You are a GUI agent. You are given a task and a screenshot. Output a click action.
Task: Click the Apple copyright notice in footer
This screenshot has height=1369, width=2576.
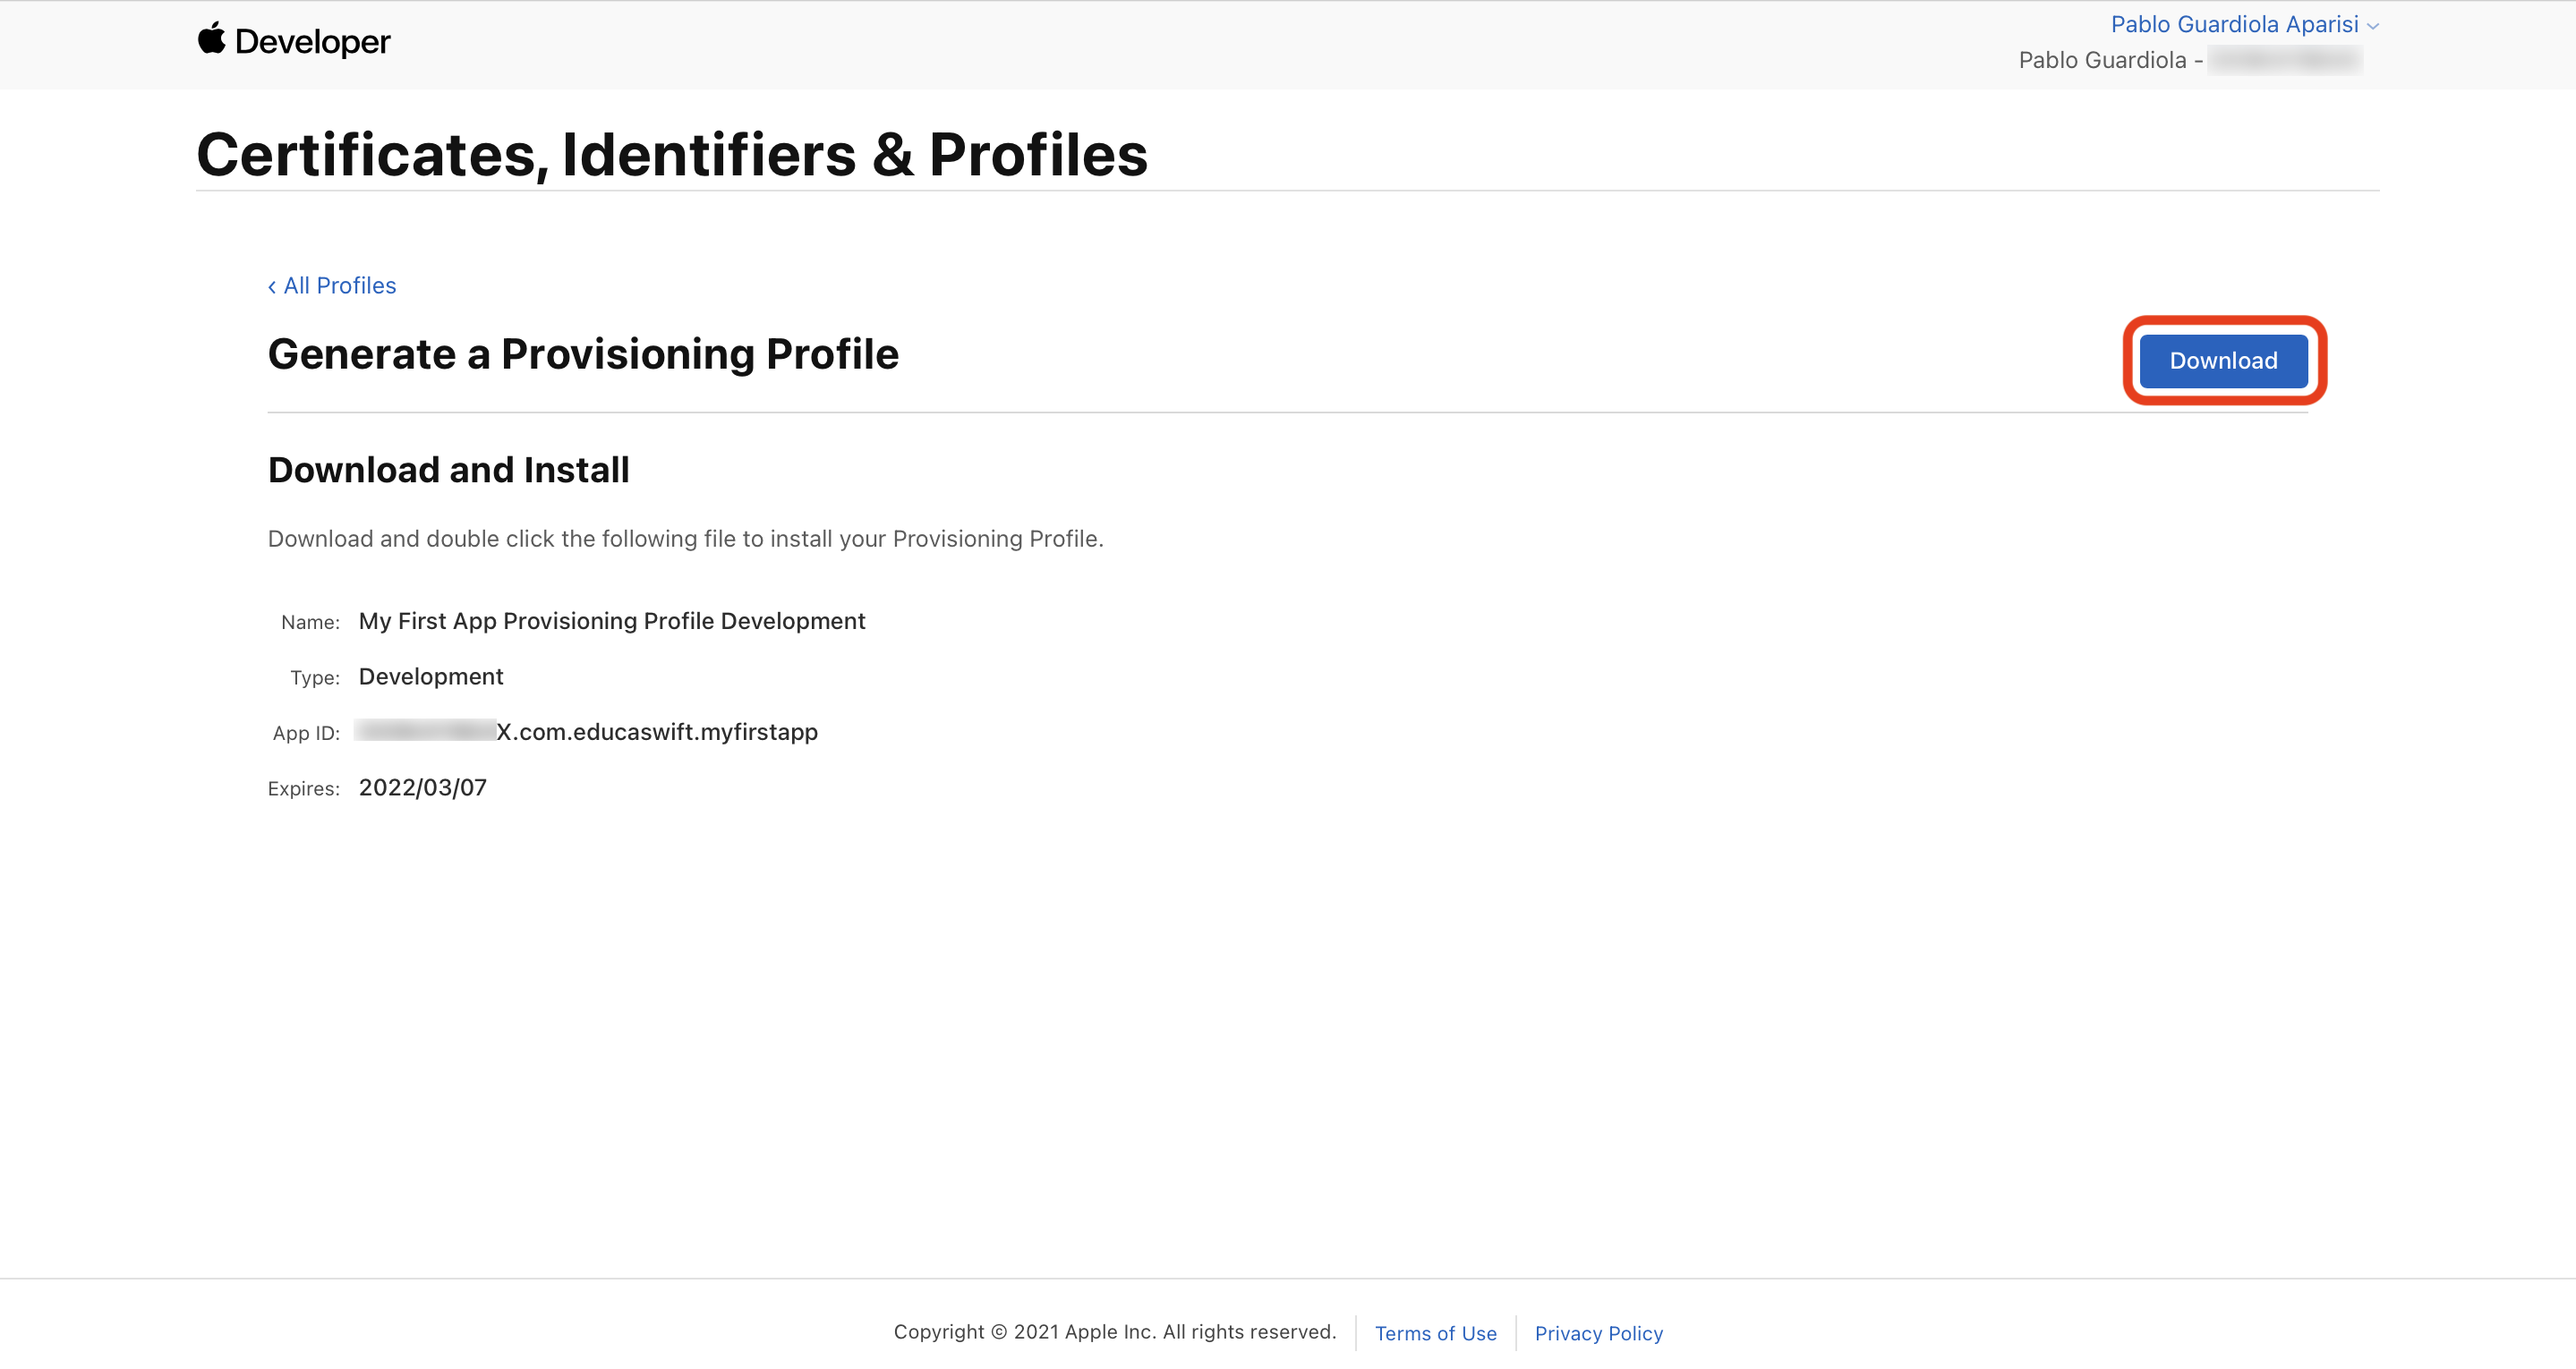click(x=1114, y=1332)
